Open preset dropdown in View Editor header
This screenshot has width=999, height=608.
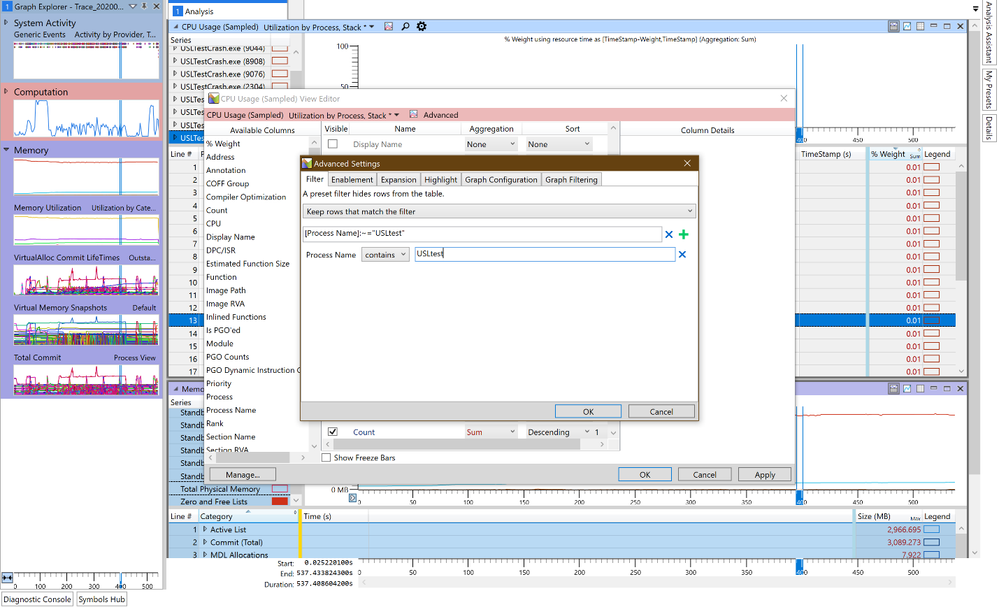click(x=397, y=115)
